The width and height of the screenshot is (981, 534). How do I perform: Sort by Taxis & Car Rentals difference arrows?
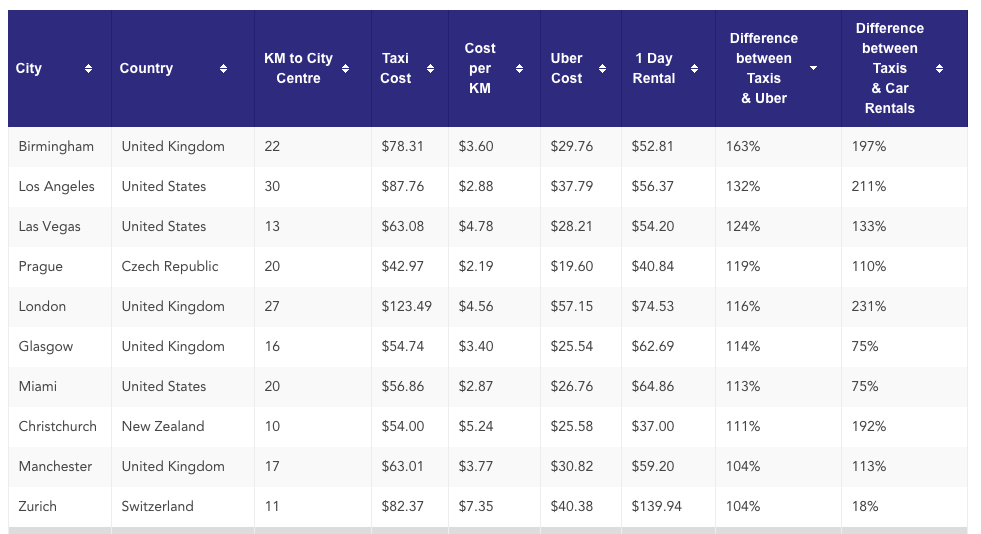(939, 69)
